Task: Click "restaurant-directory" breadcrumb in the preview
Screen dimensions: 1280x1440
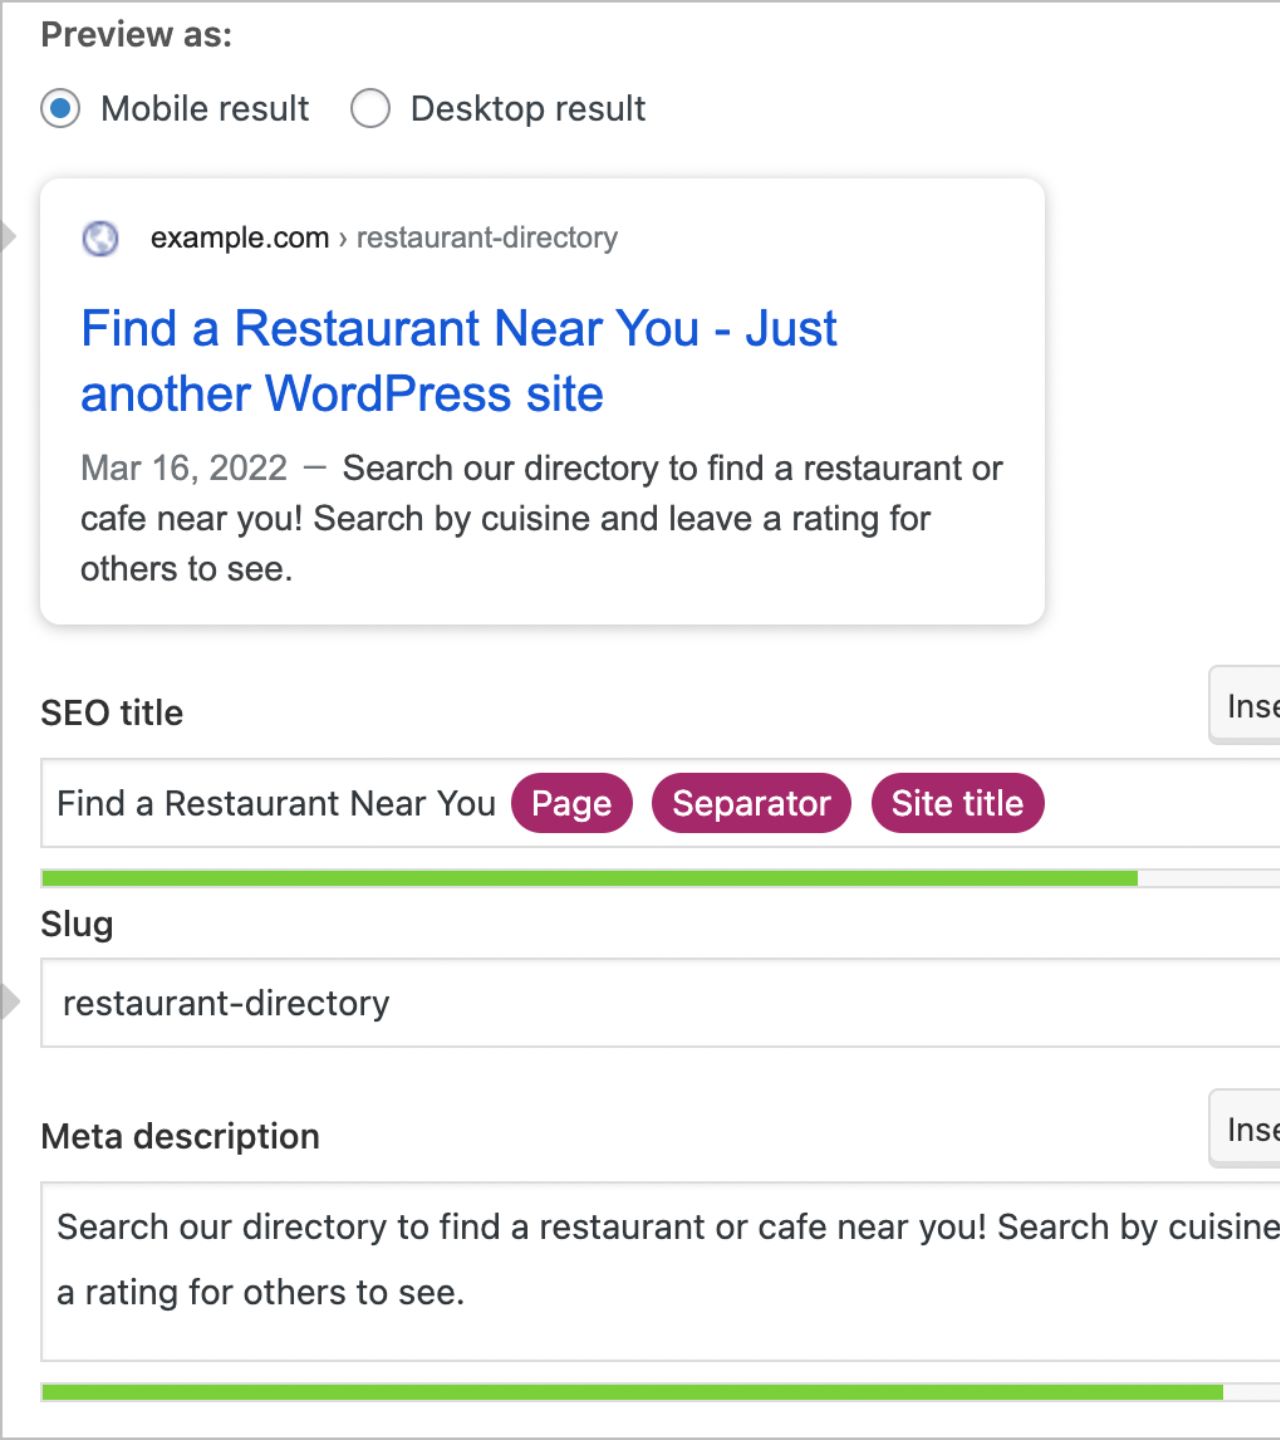Action: click(x=486, y=238)
